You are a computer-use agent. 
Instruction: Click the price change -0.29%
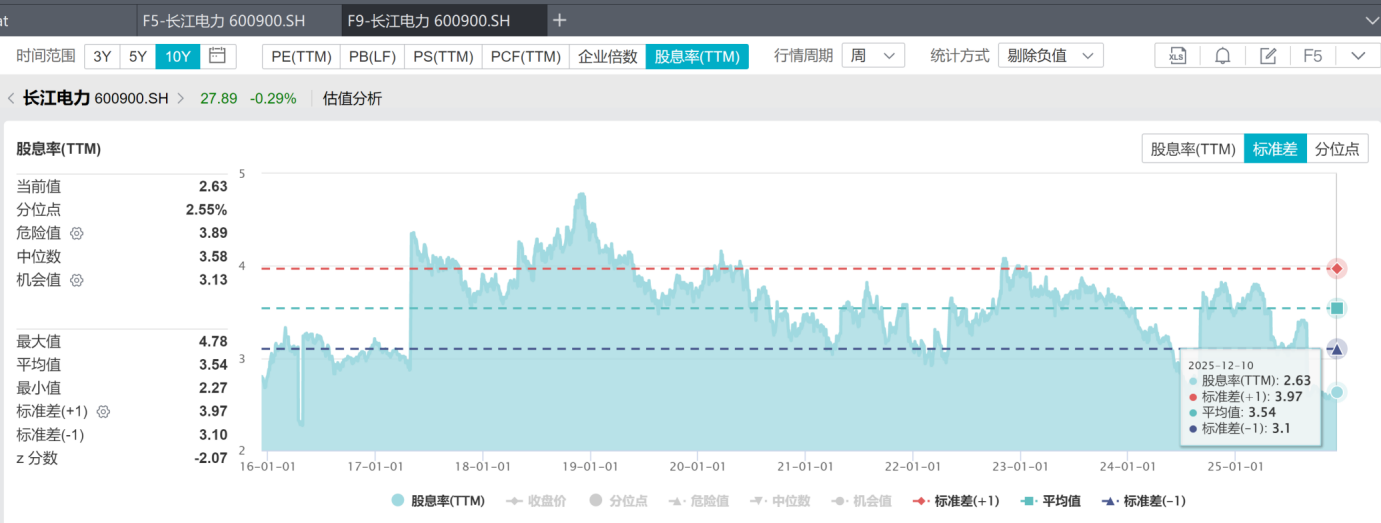click(273, 98)
